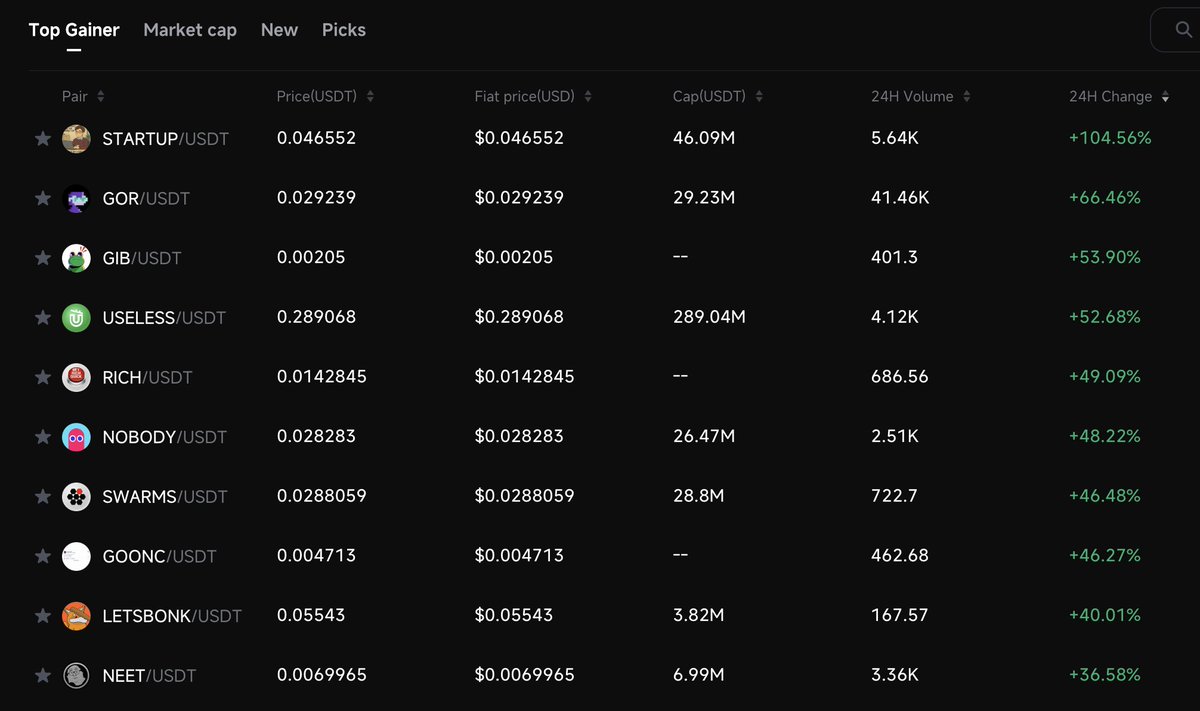Click the 462.68 volume value

(x=900, y=555)
